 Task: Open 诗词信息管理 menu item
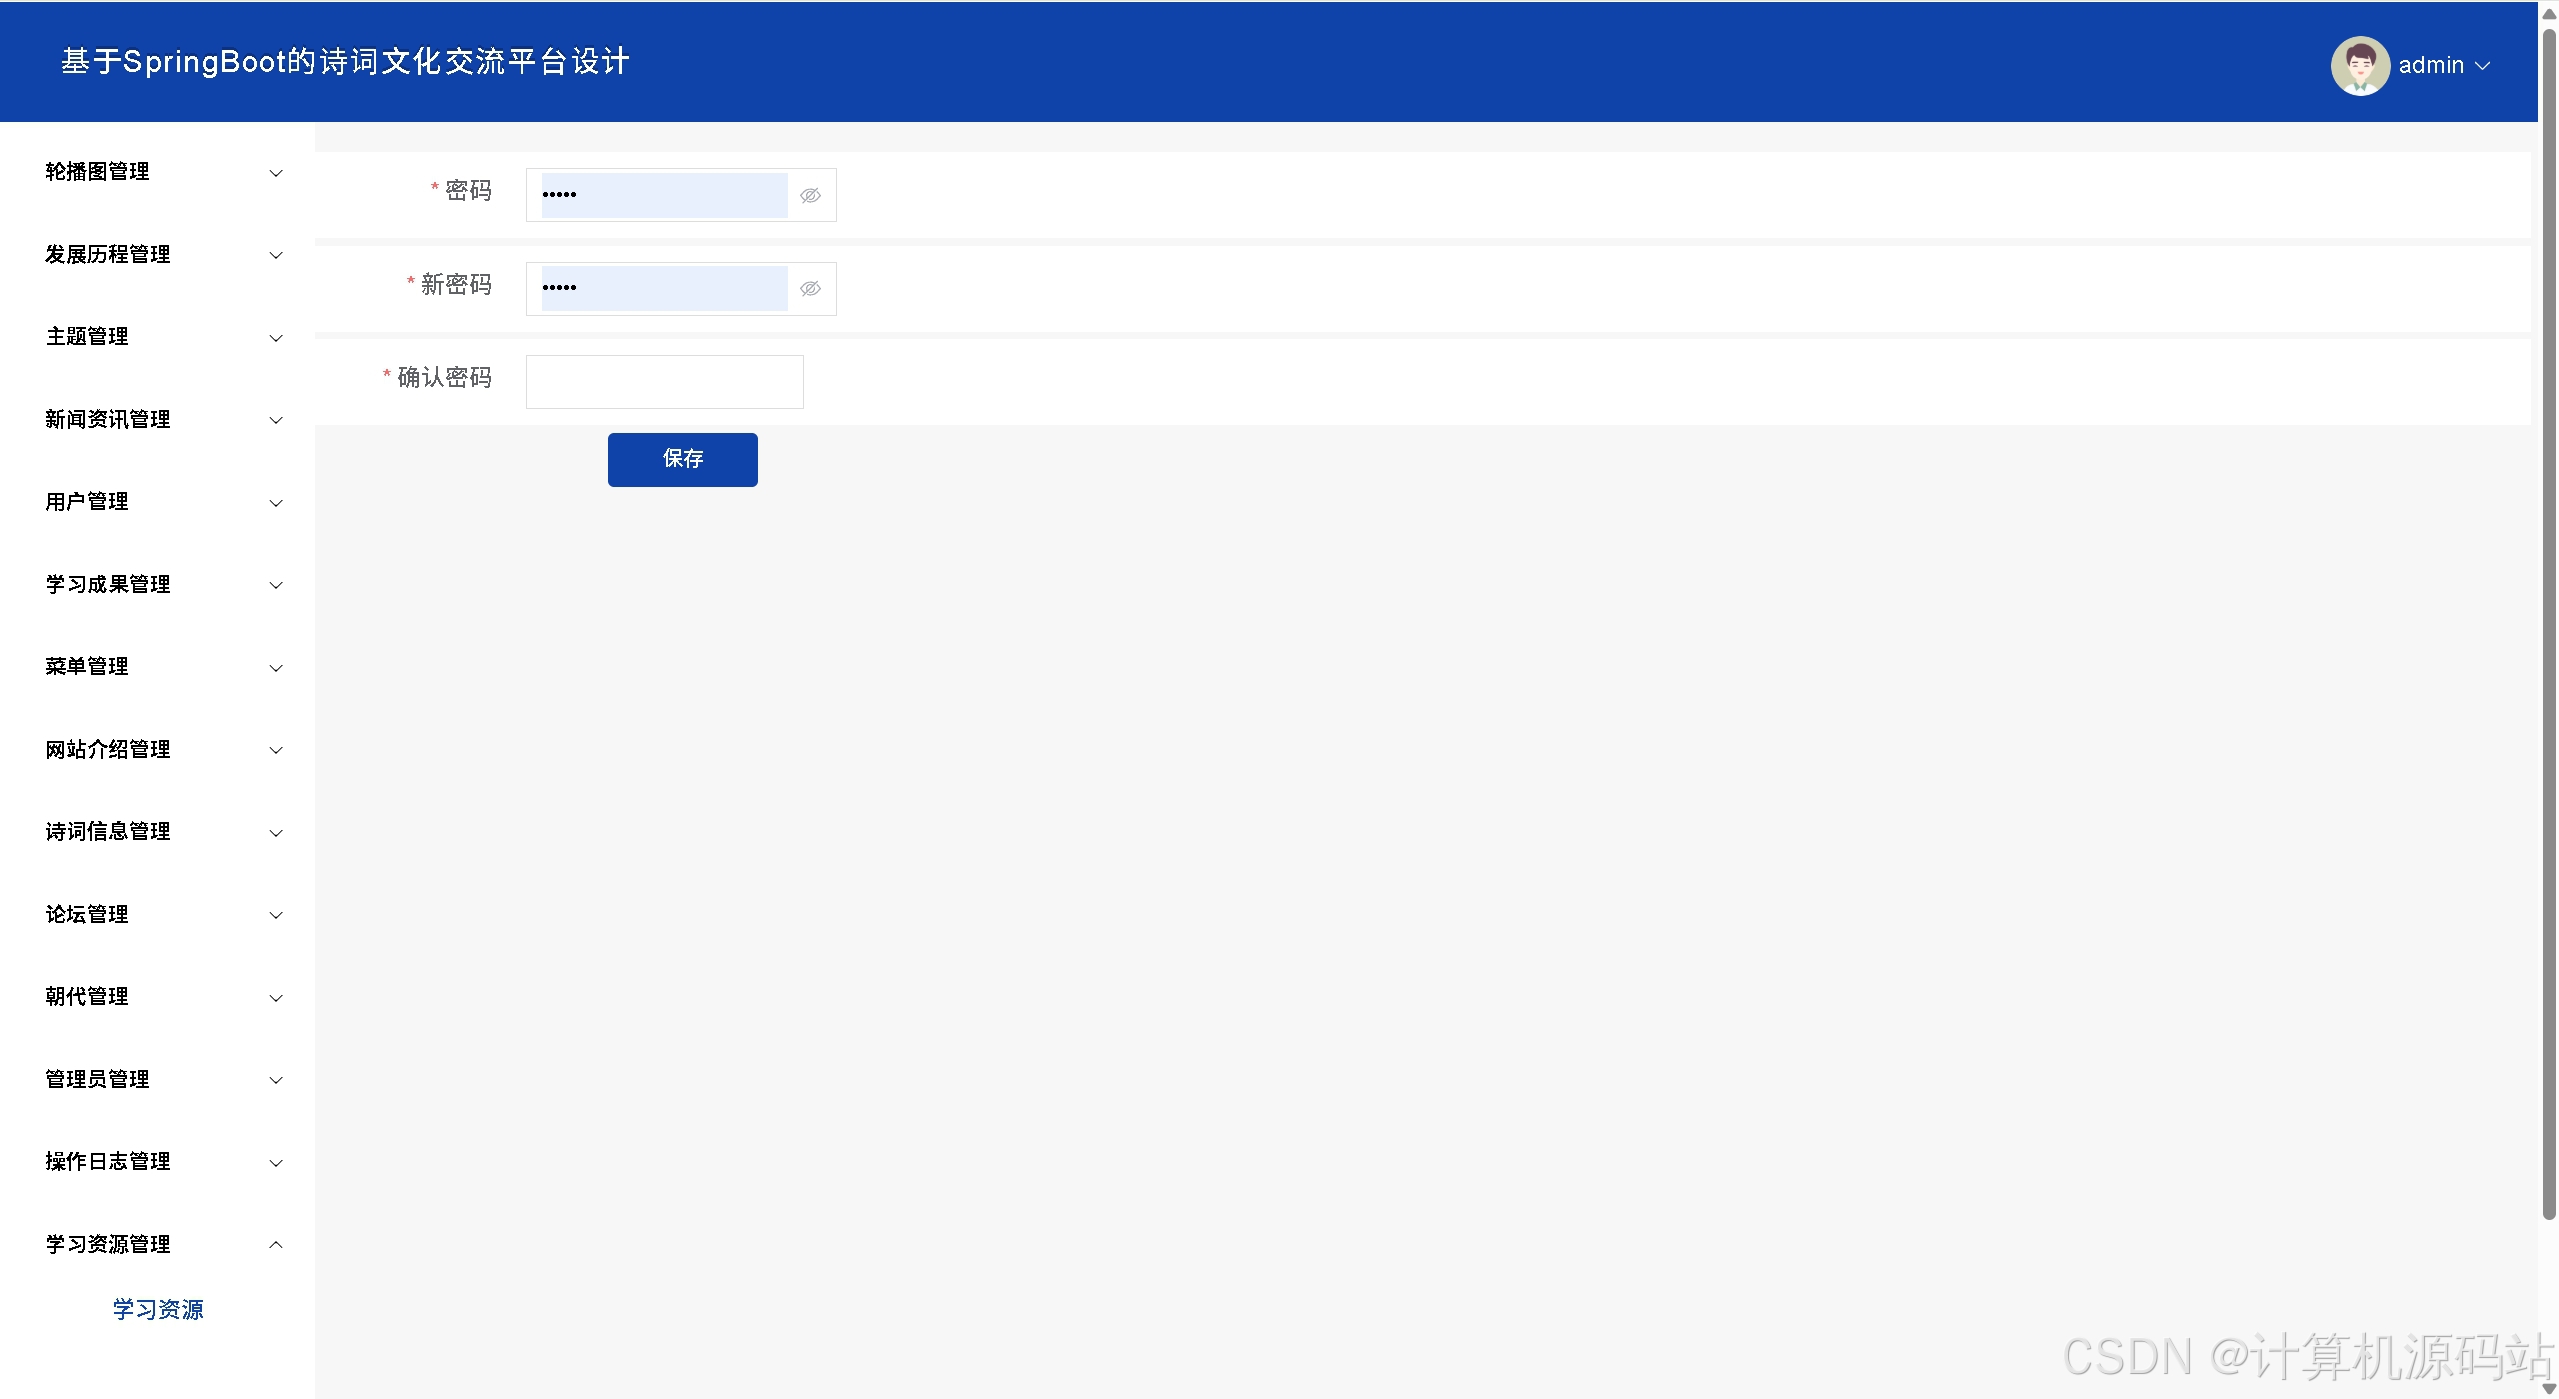(x=108, y=832)
